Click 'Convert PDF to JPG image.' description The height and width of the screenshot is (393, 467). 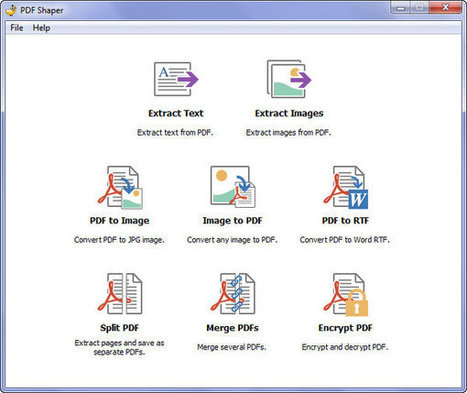pos(119,240)
